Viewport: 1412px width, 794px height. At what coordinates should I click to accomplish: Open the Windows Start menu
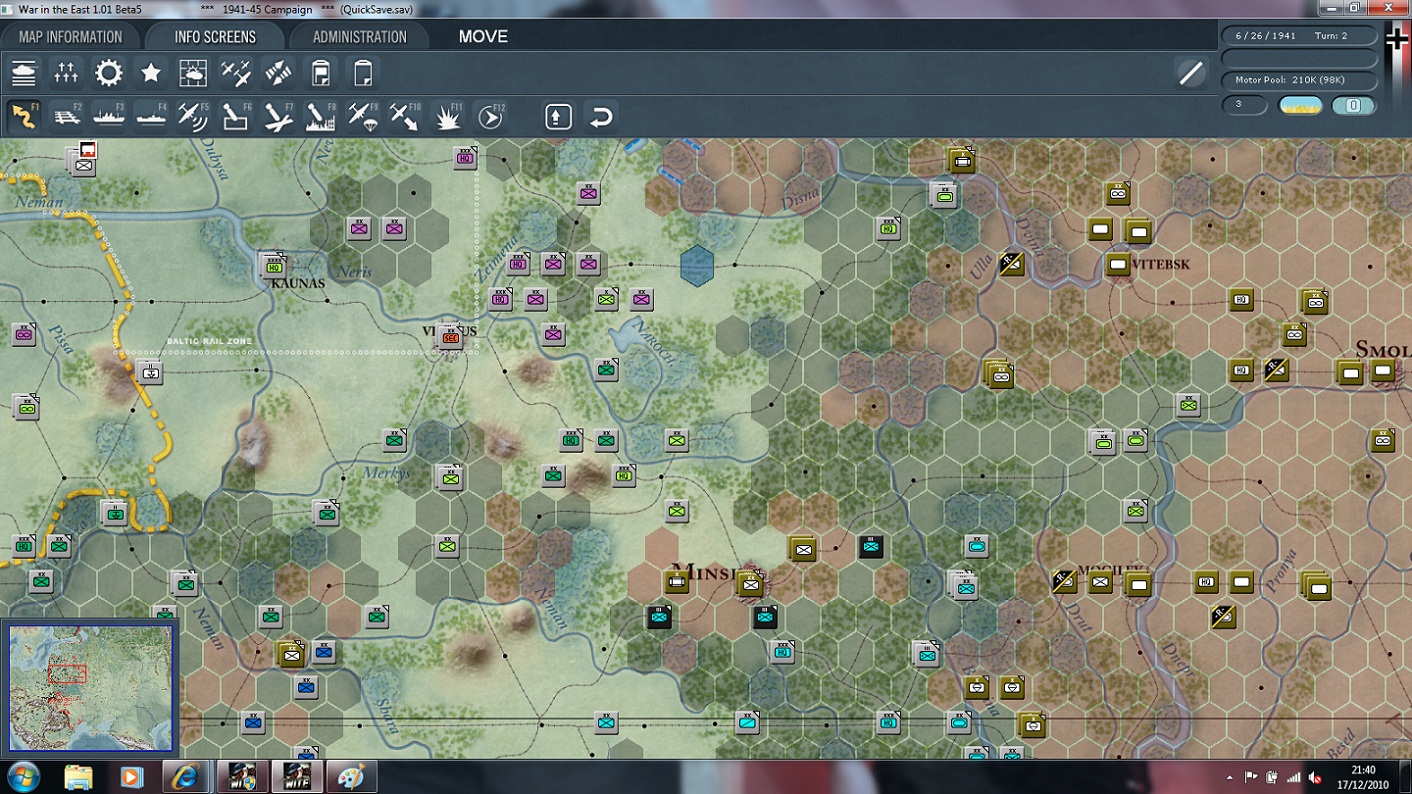point(24,776)
